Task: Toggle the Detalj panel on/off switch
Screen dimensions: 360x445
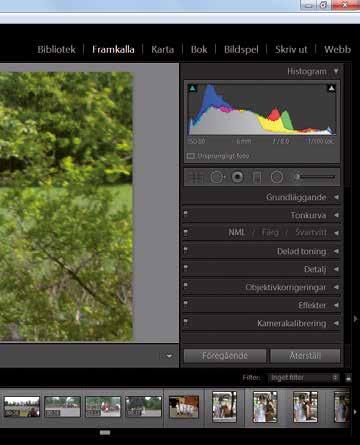Action: point(186,268)
